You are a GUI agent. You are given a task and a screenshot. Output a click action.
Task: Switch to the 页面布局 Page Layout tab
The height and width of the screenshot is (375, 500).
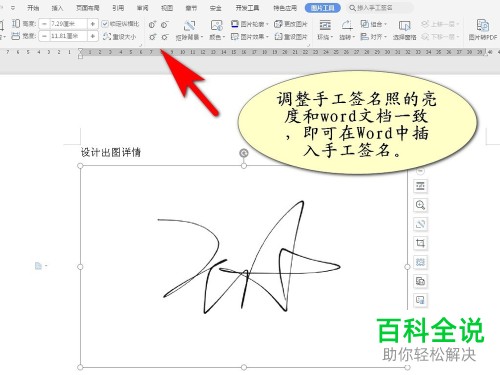pyautogui.click(x=88, y=8)
